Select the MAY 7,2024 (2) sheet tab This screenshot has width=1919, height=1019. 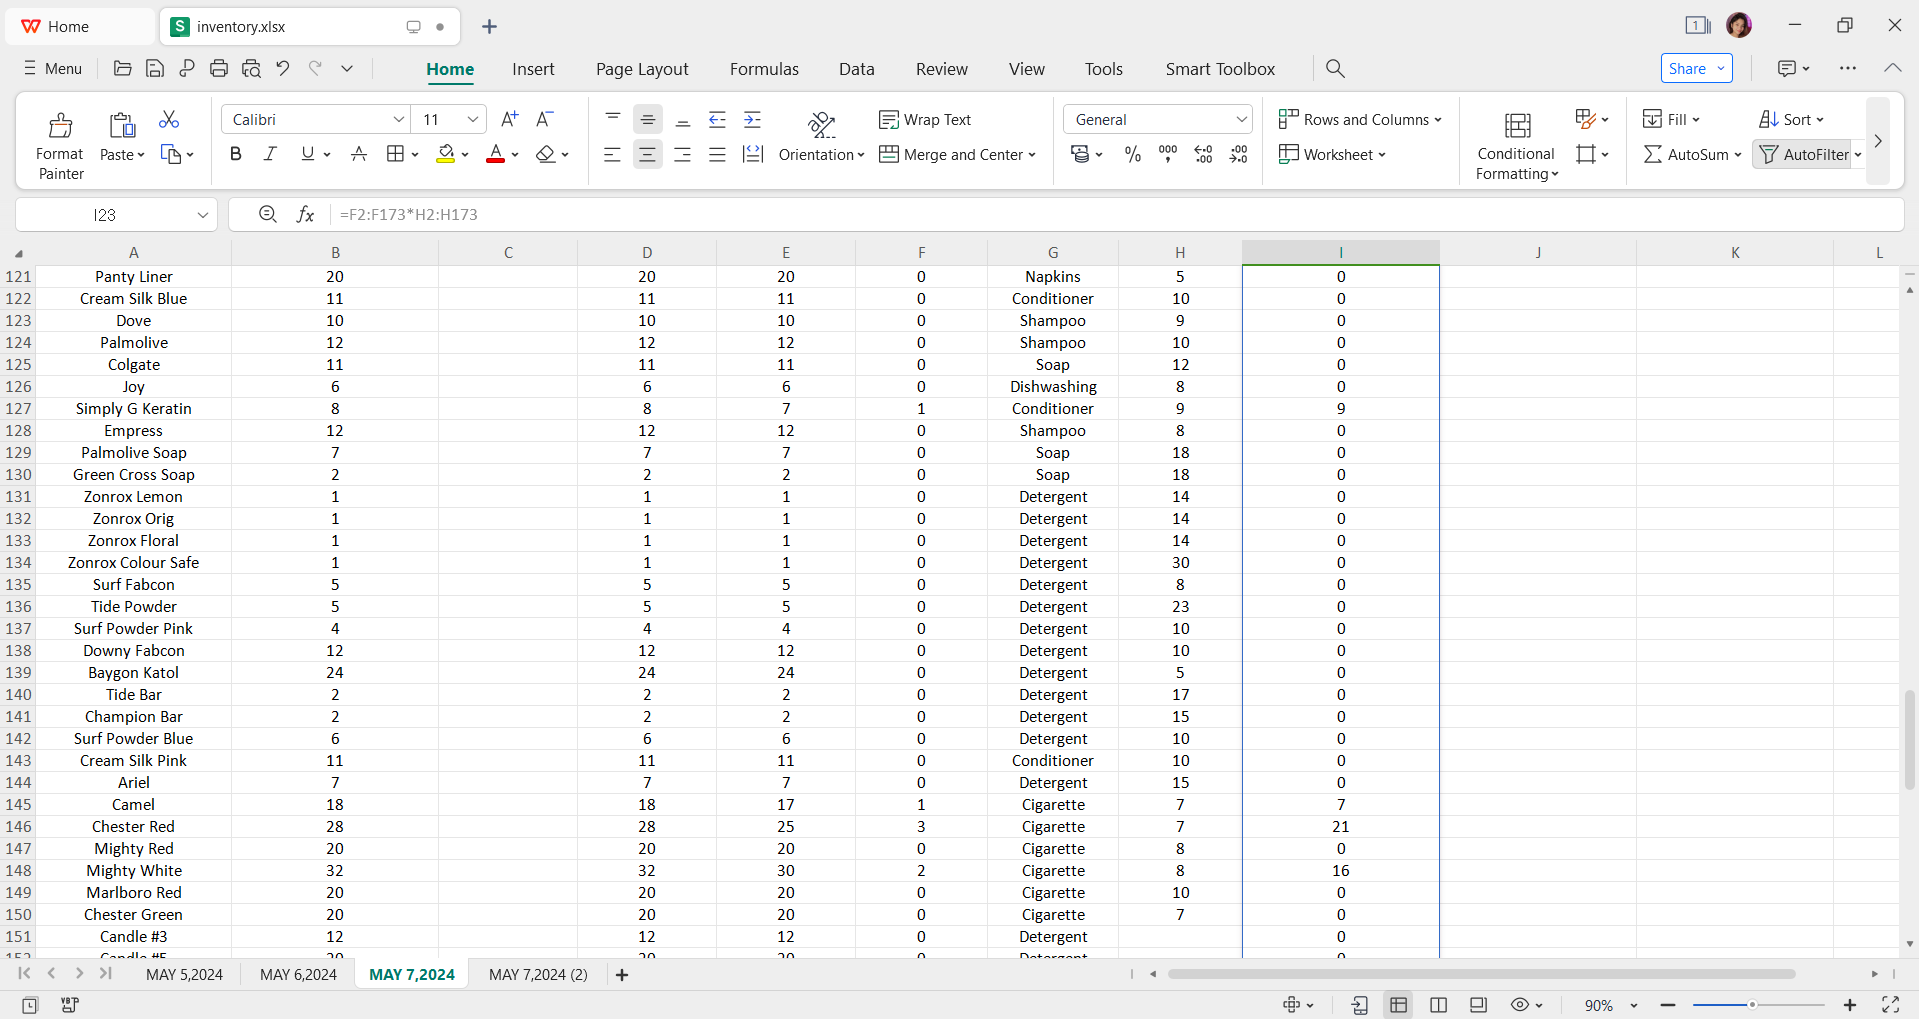click(x=538, y=974)
